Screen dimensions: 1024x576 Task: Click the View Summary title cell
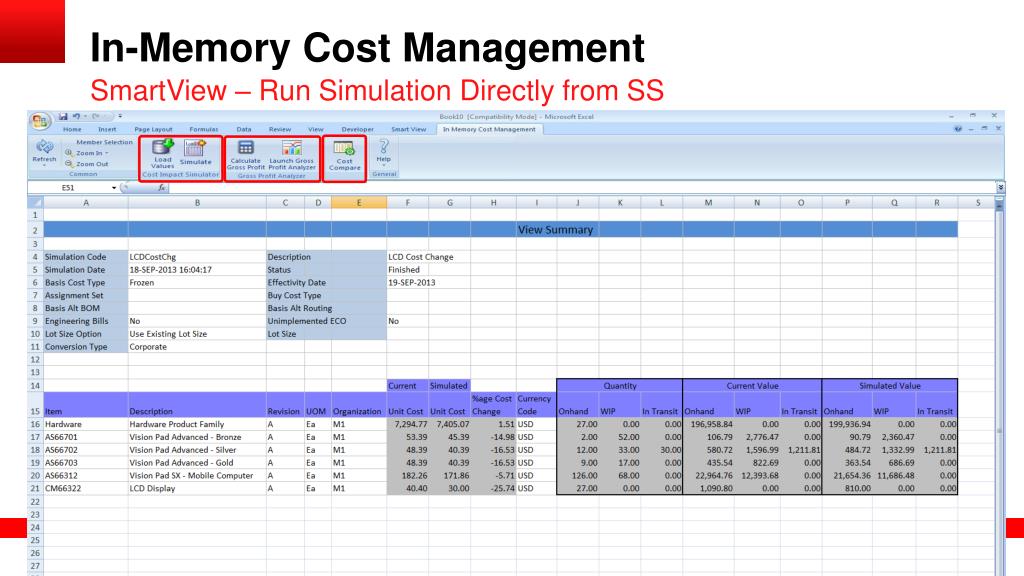pos(555,230)
